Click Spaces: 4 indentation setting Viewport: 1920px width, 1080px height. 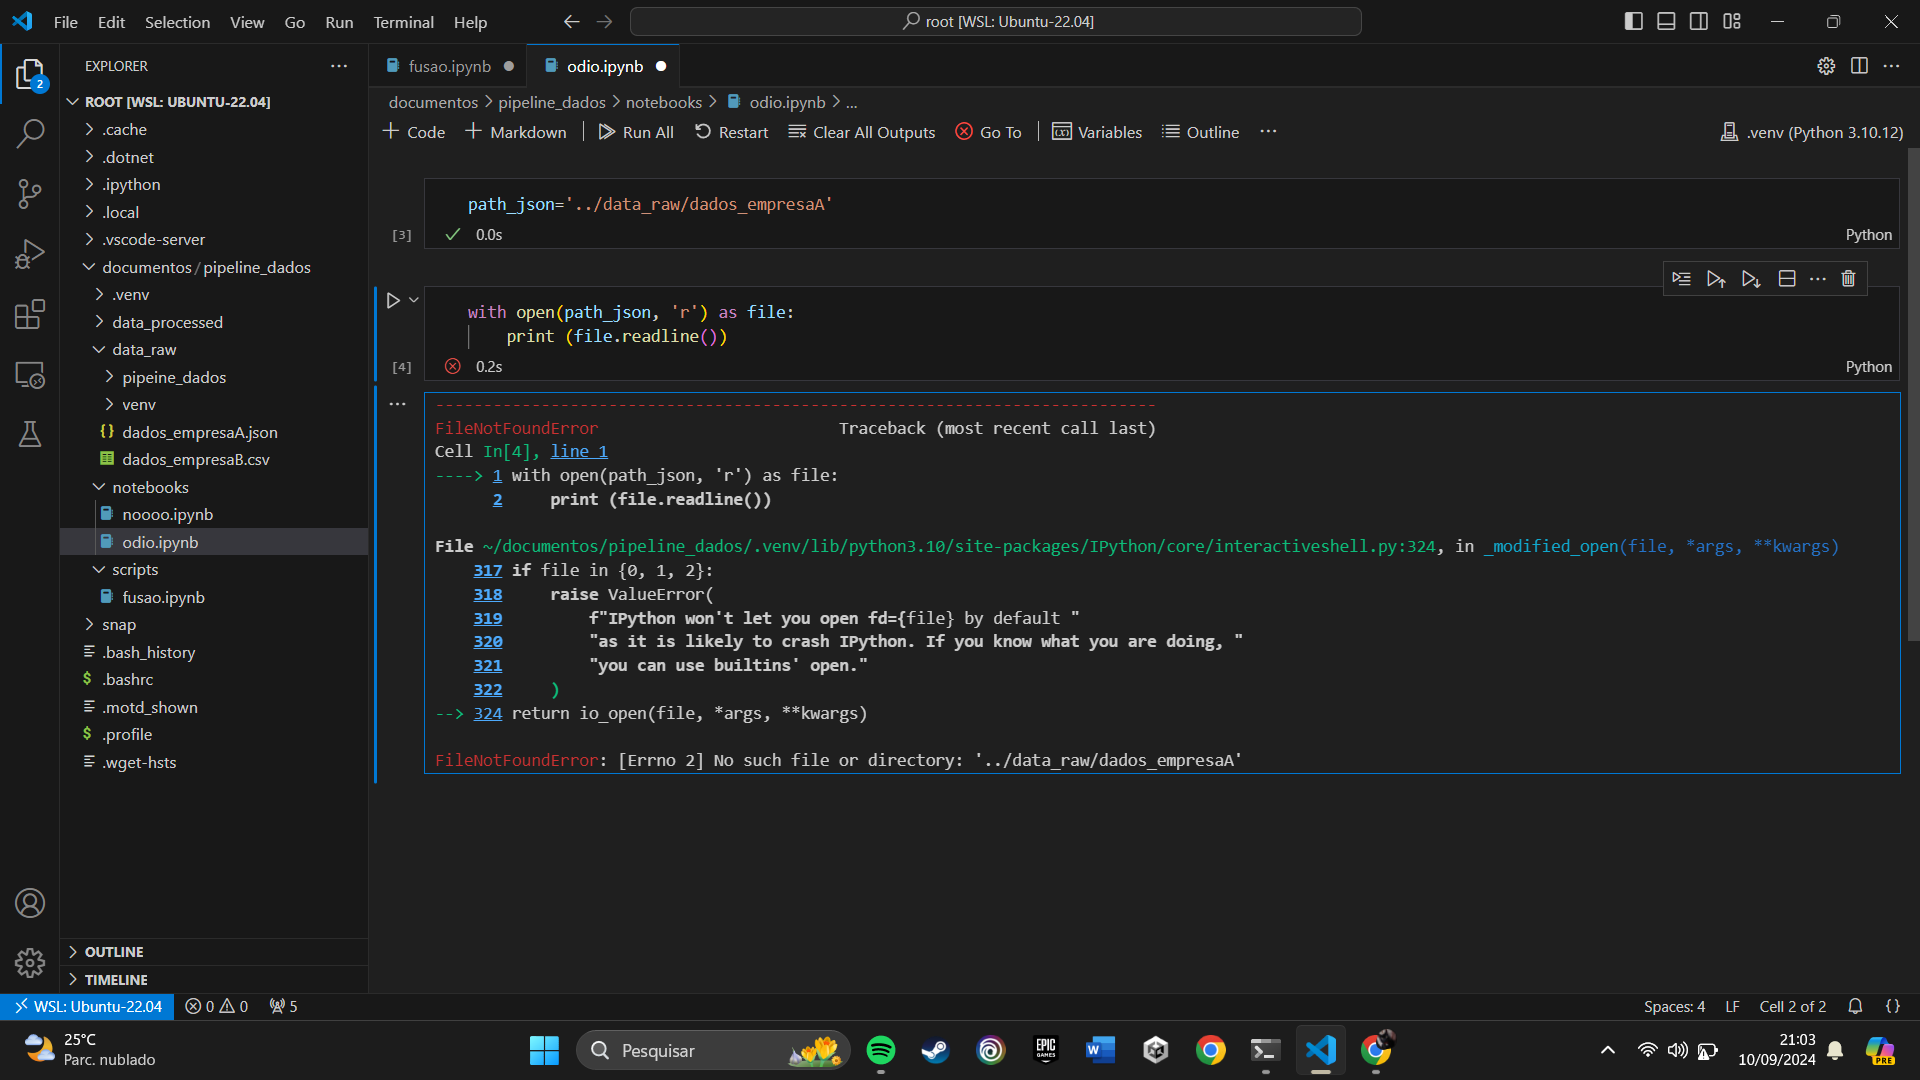click(1674, 1007)
